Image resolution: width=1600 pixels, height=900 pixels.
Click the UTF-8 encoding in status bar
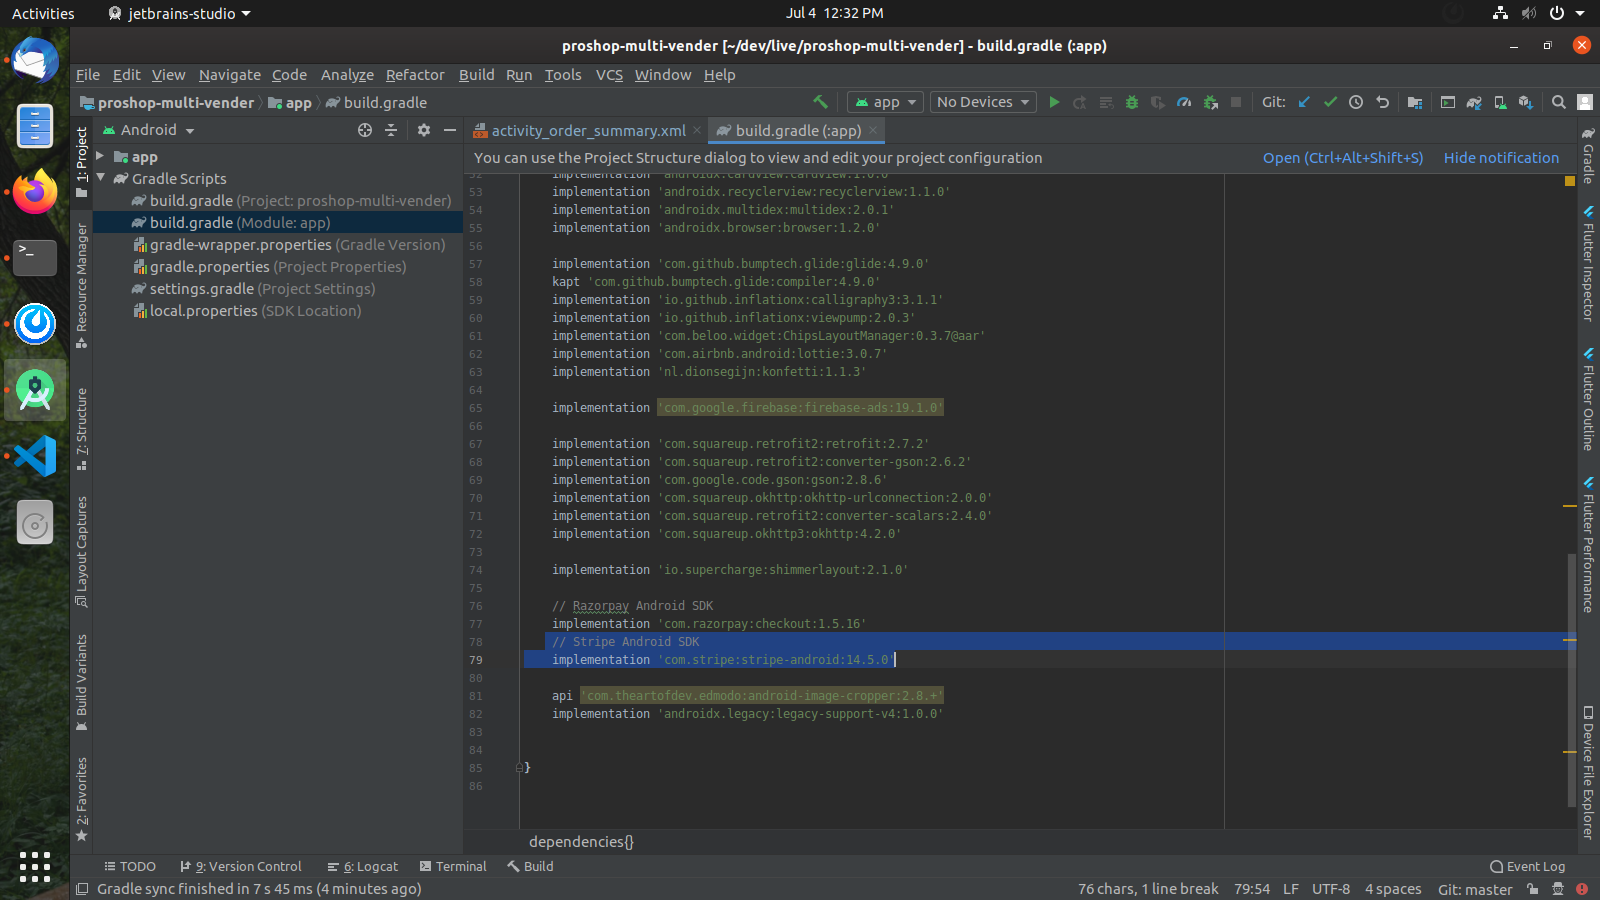tap(1331, 889)
